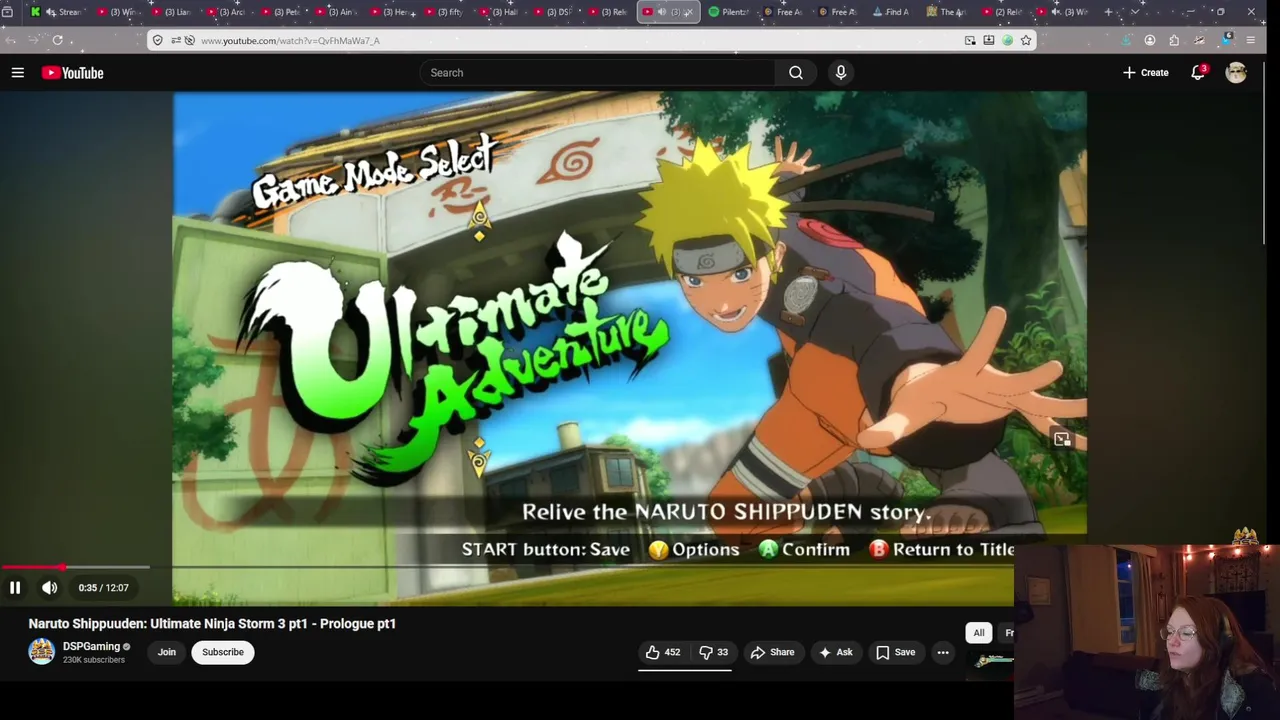Click the video title text
This screenshot has width=1280, height=720.
click(212, 623)
